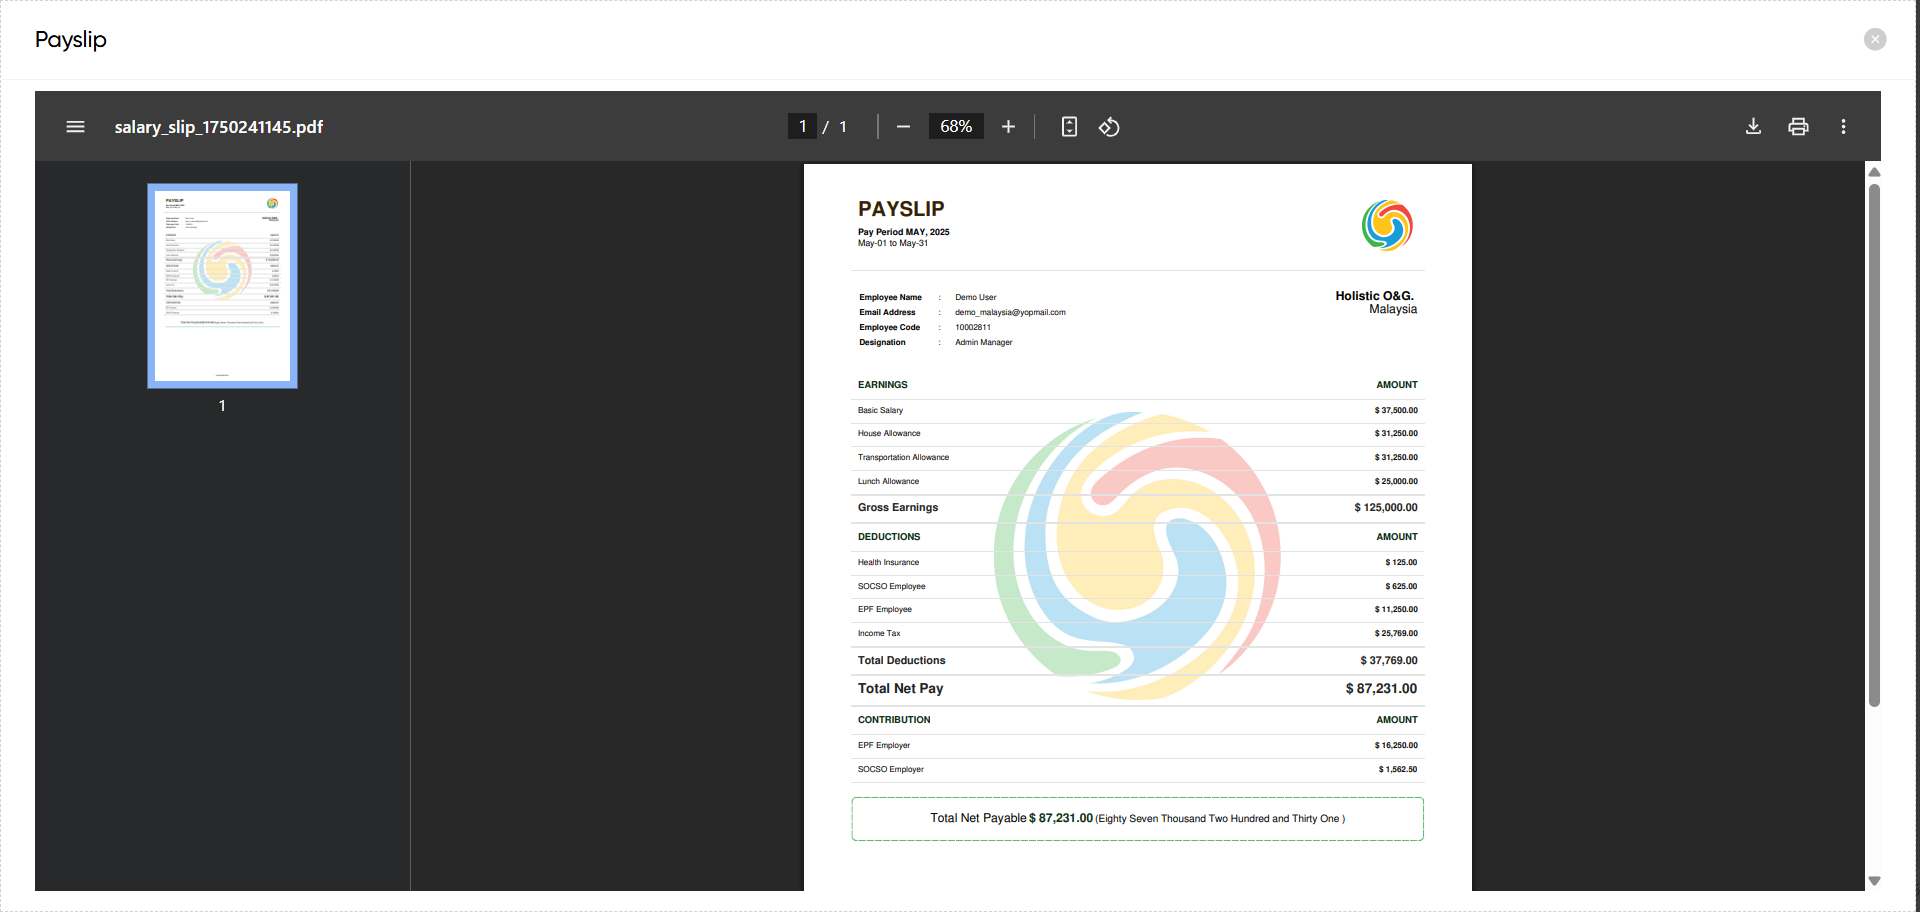Viewport: 1920px width, 912px height.
Task: Click the vertical scrollbar thumb
Action: click(1875, 445)
